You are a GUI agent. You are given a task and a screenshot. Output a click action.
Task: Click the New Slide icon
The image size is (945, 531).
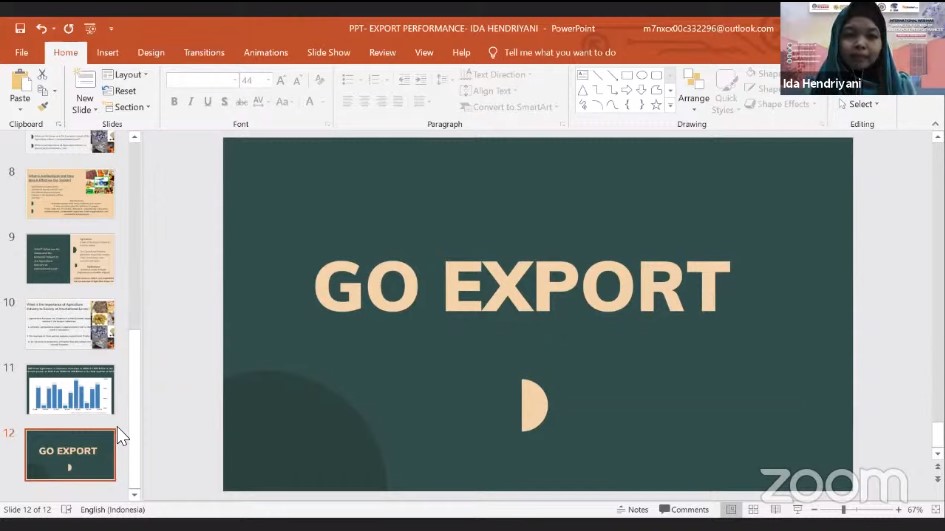84,81
